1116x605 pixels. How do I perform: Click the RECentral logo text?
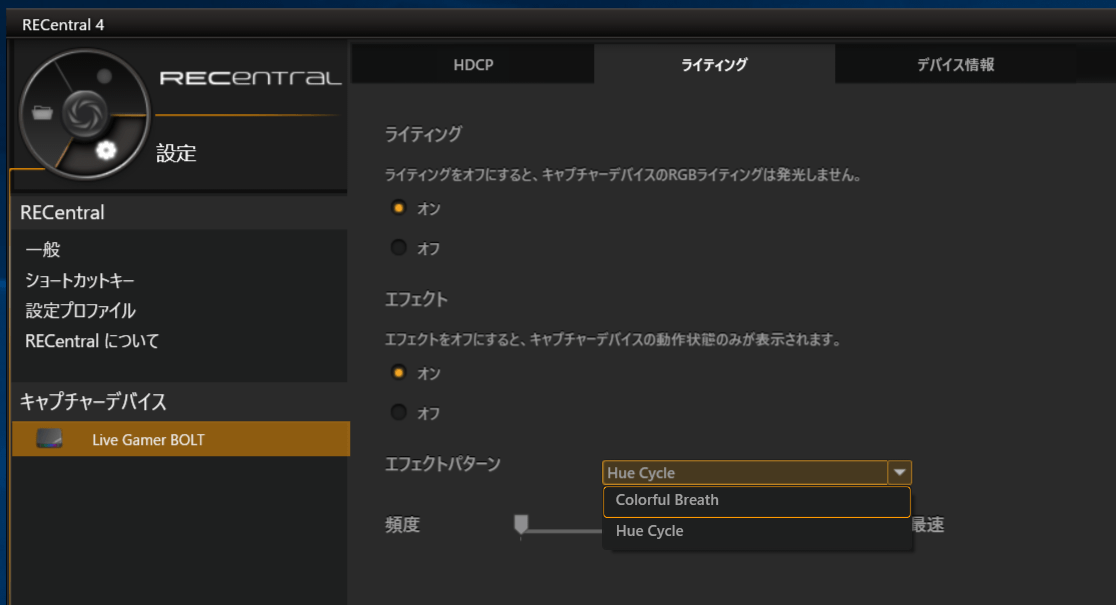pyautogui.click(x=250, y=78)
